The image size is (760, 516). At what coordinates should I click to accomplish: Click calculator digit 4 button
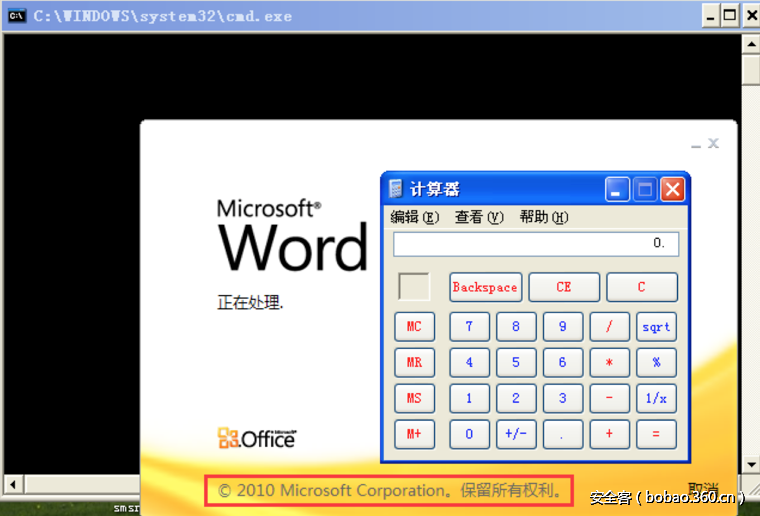pos(470,362)
